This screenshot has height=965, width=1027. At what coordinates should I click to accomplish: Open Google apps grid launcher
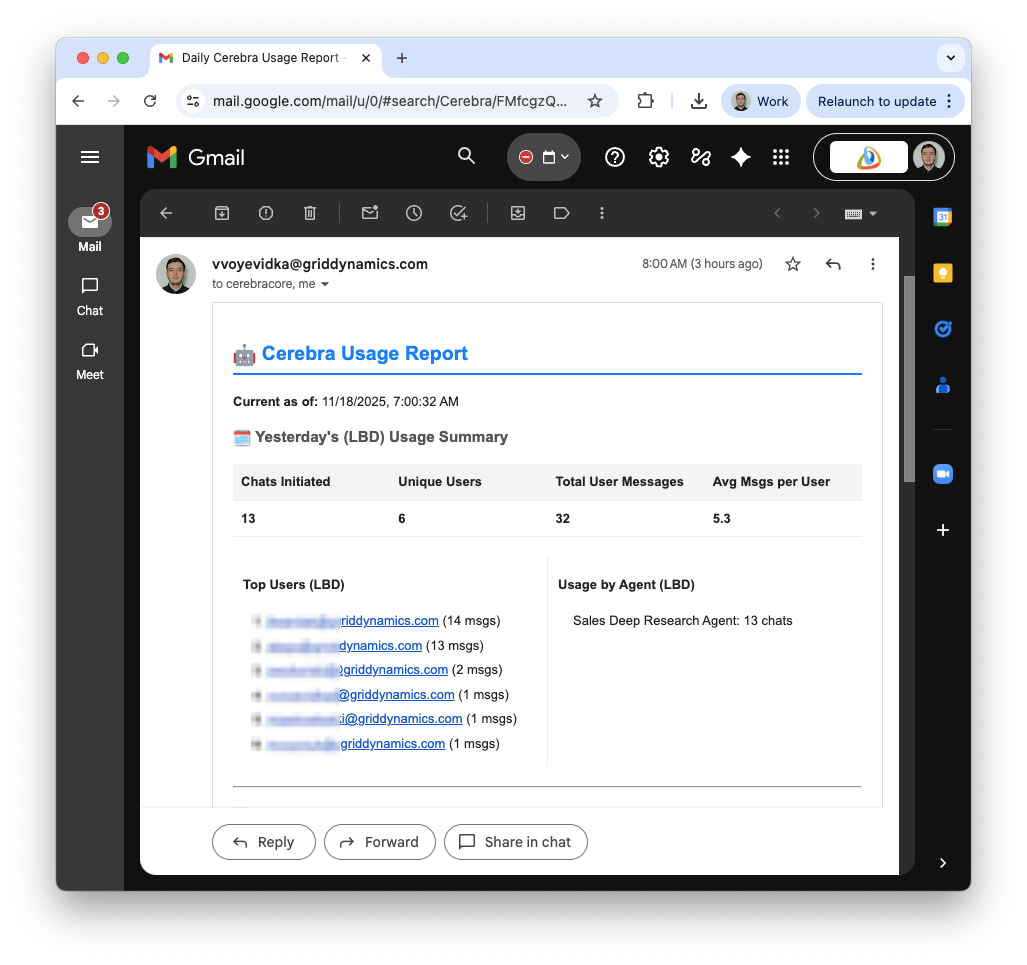tap(781, 157)
